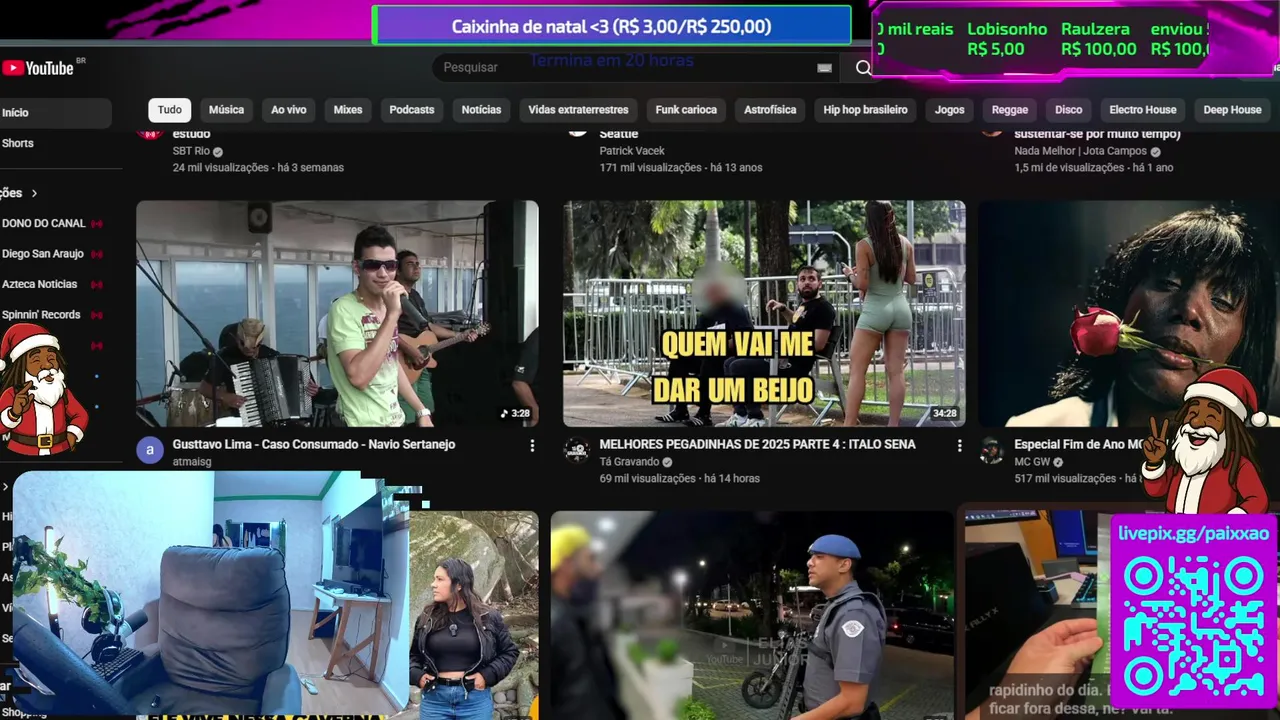Open the MC GW channel link

coord(1033,462)
